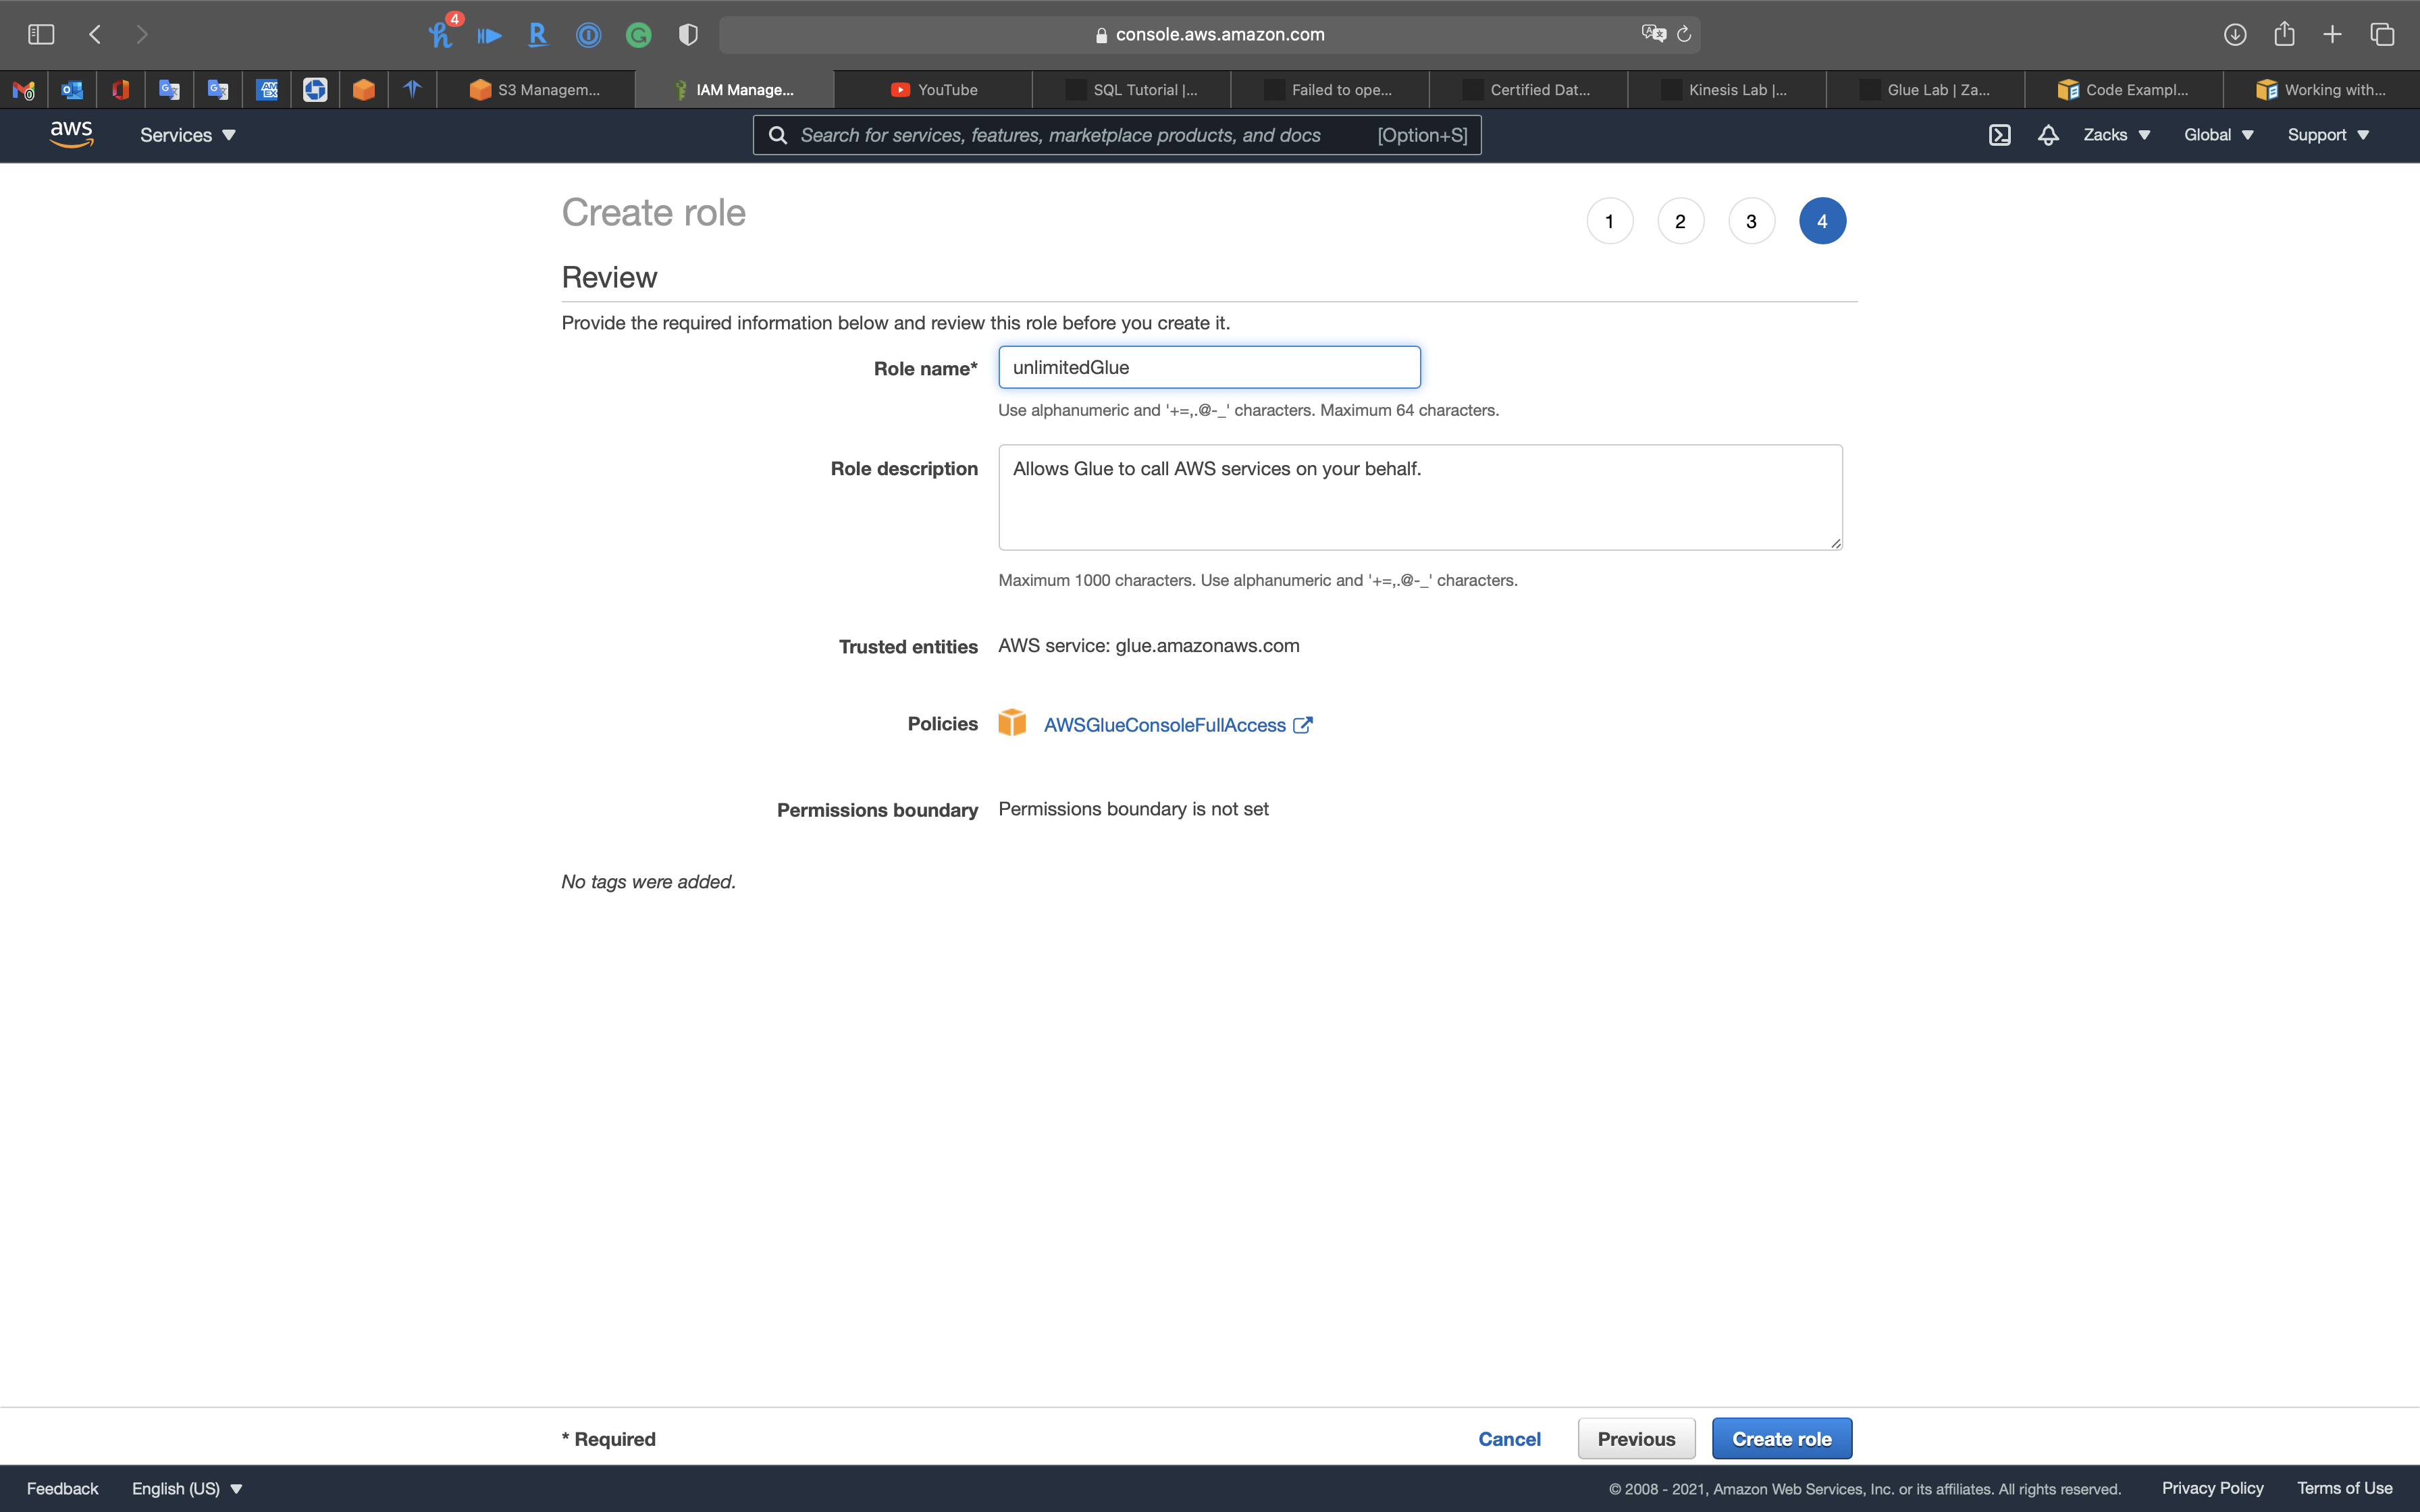Open the external link icon beside AWSGlueConsoleFullAccess
The width and height of the screenshot is (2420, 1512).
[x=1302, y=725]
